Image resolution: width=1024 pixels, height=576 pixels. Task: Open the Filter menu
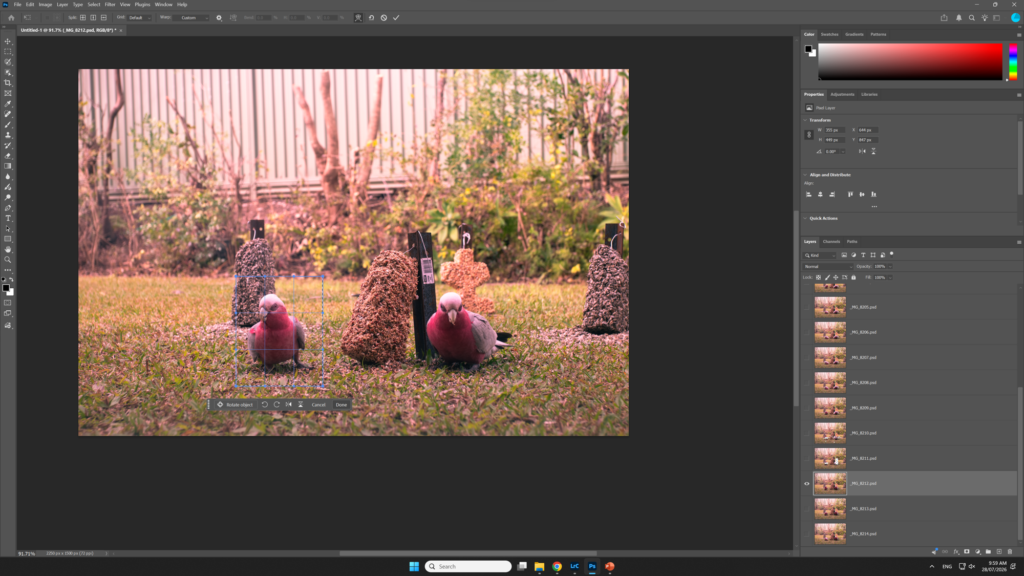(110, 5)
